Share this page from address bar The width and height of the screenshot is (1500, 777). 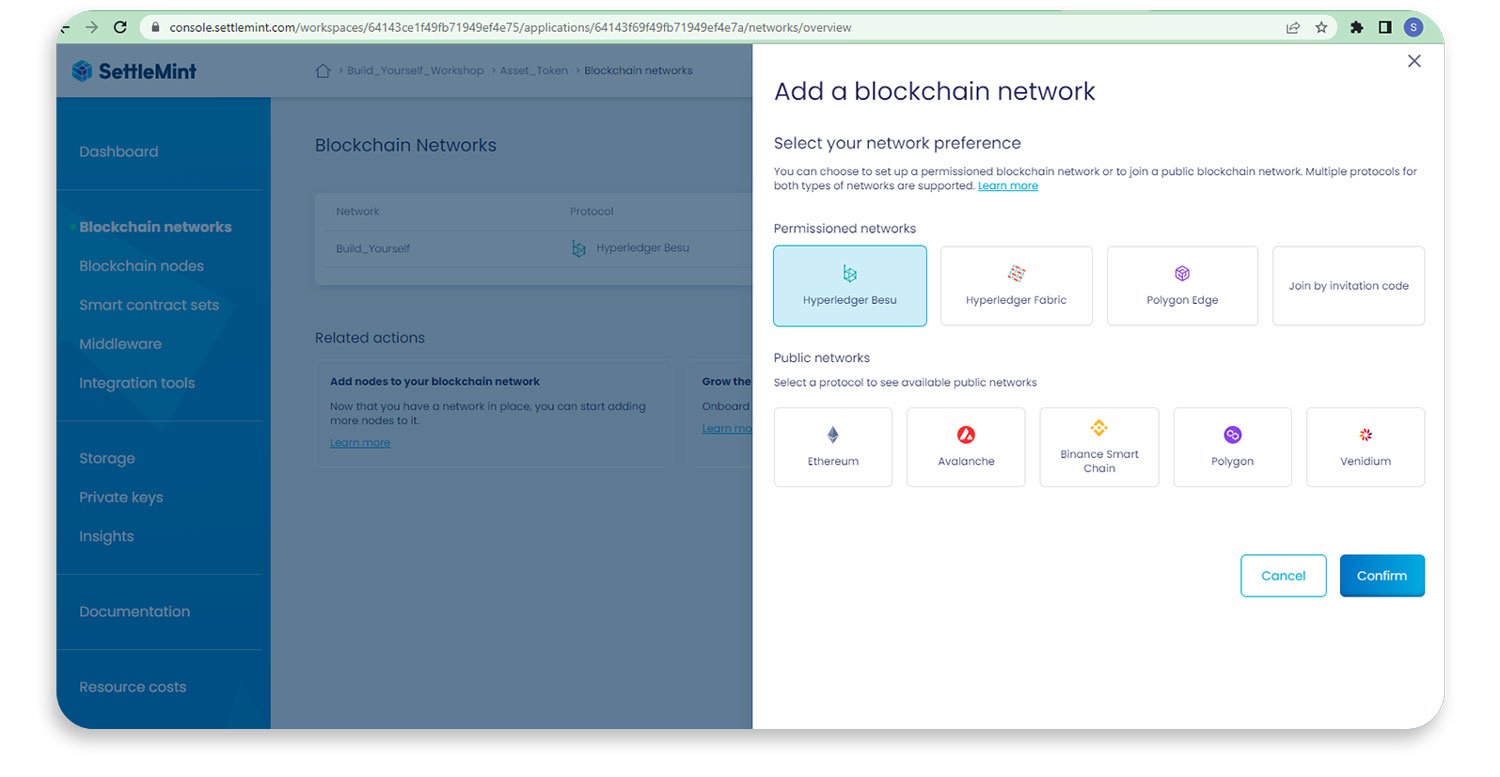point(1293,27)
